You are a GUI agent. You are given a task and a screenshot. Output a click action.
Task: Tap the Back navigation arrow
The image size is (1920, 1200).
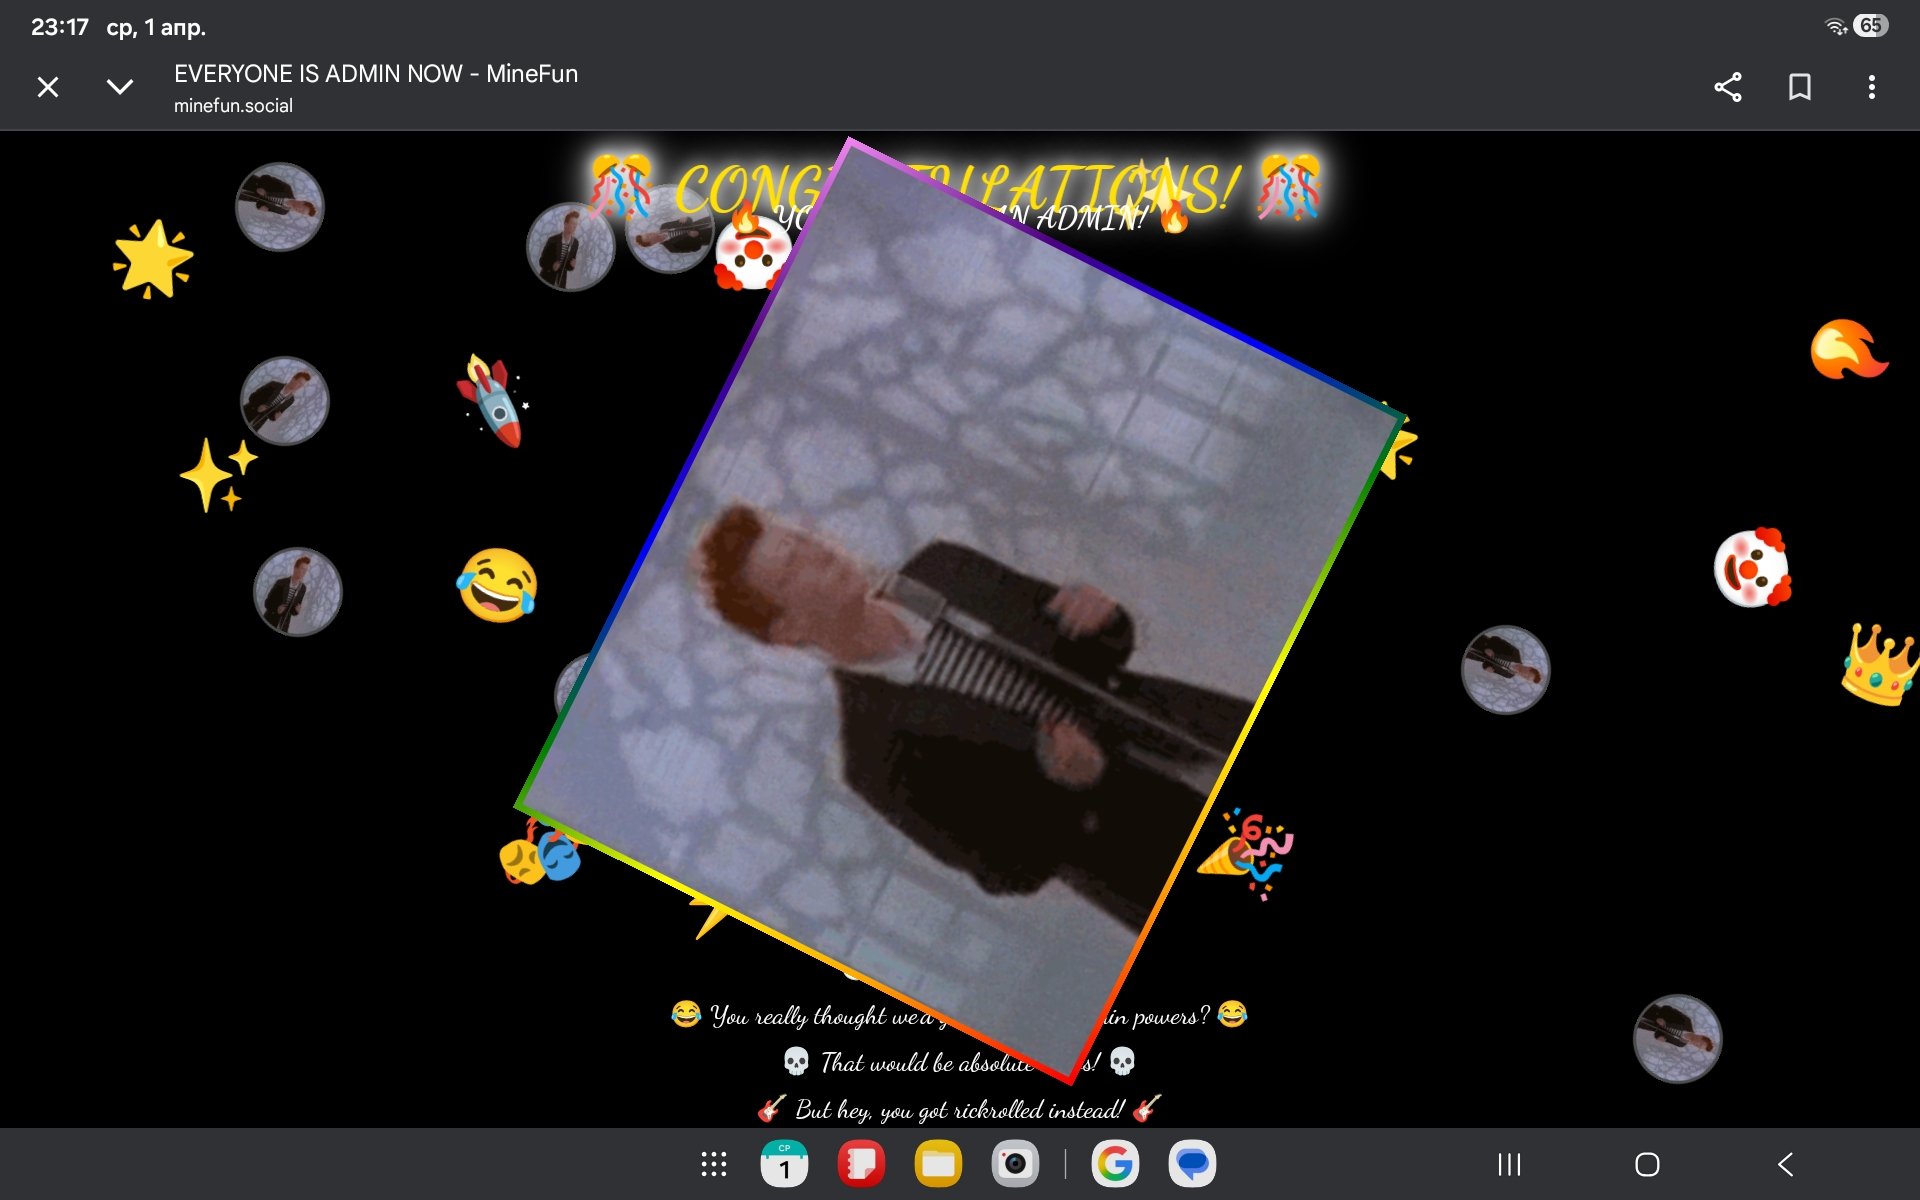pos(1786,1164)
